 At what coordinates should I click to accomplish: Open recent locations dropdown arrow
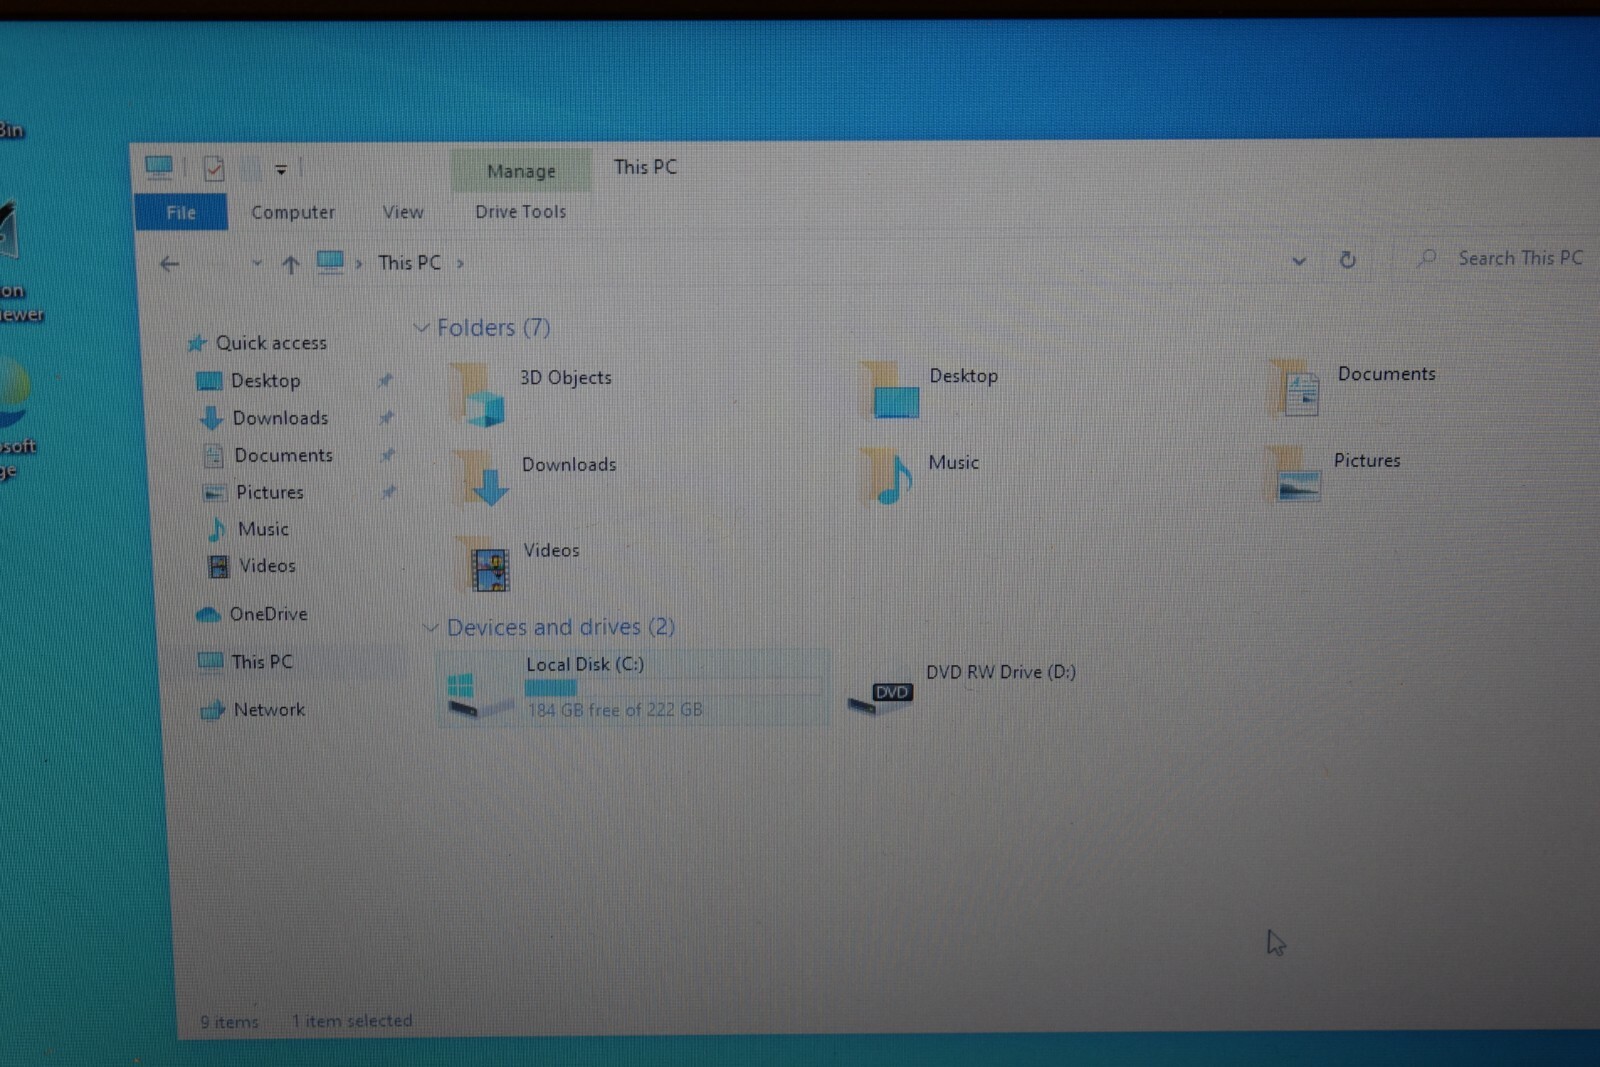[x=257, y=263]
